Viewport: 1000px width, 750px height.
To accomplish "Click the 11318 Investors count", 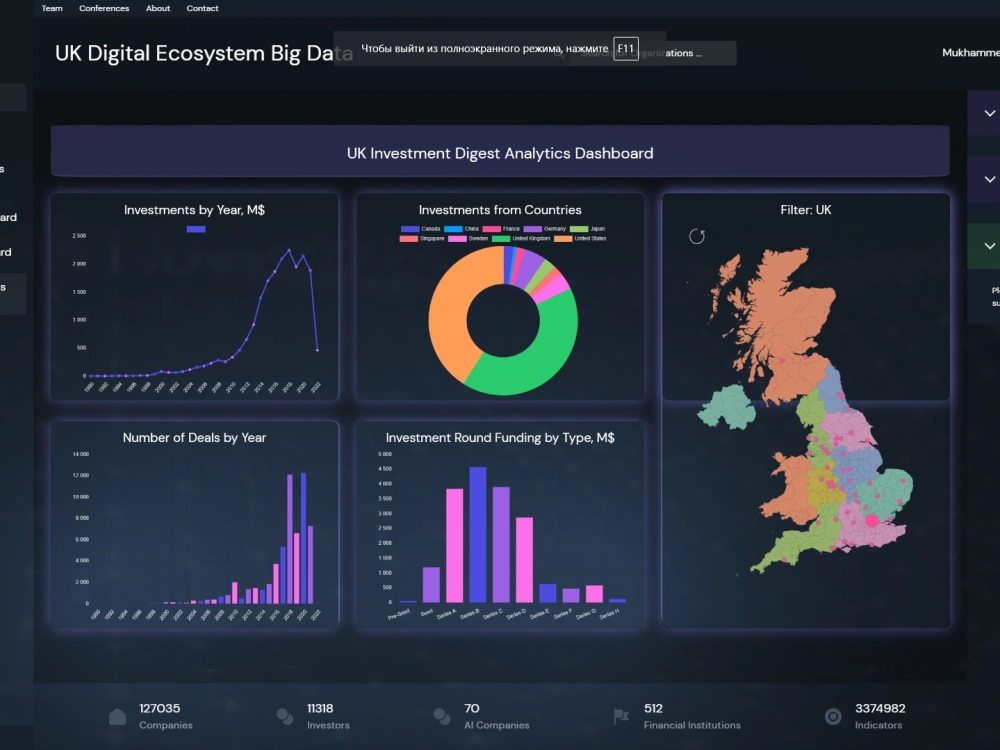I will coord(320,709).
